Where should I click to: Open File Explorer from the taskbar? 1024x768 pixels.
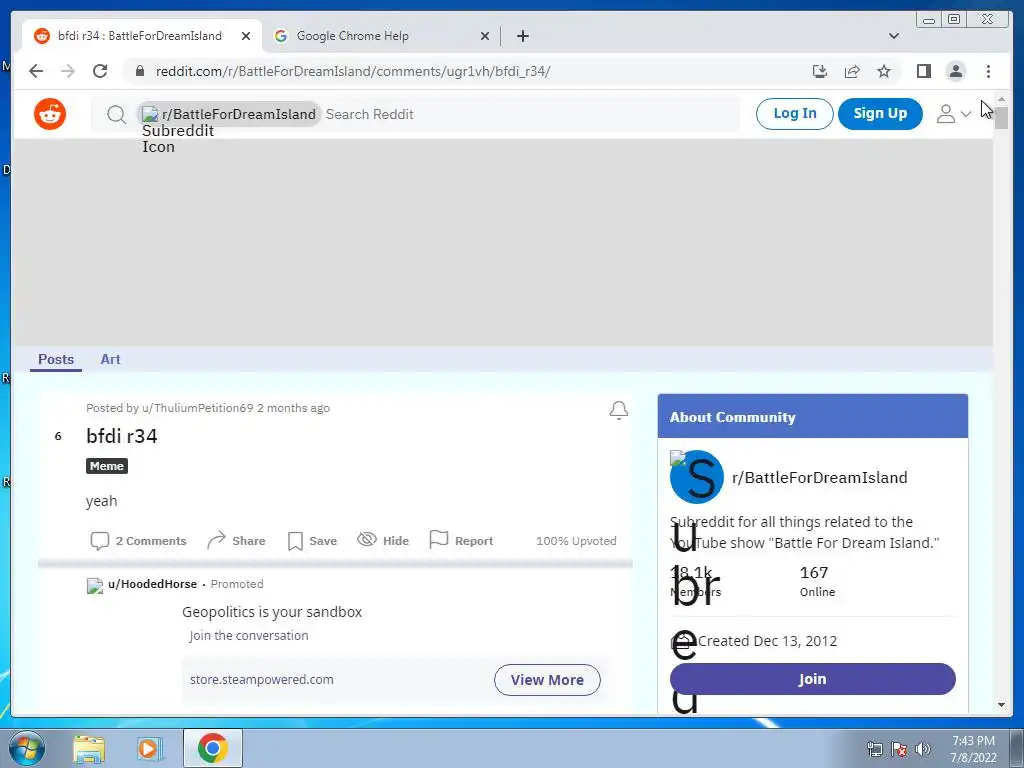click(89, 748)
